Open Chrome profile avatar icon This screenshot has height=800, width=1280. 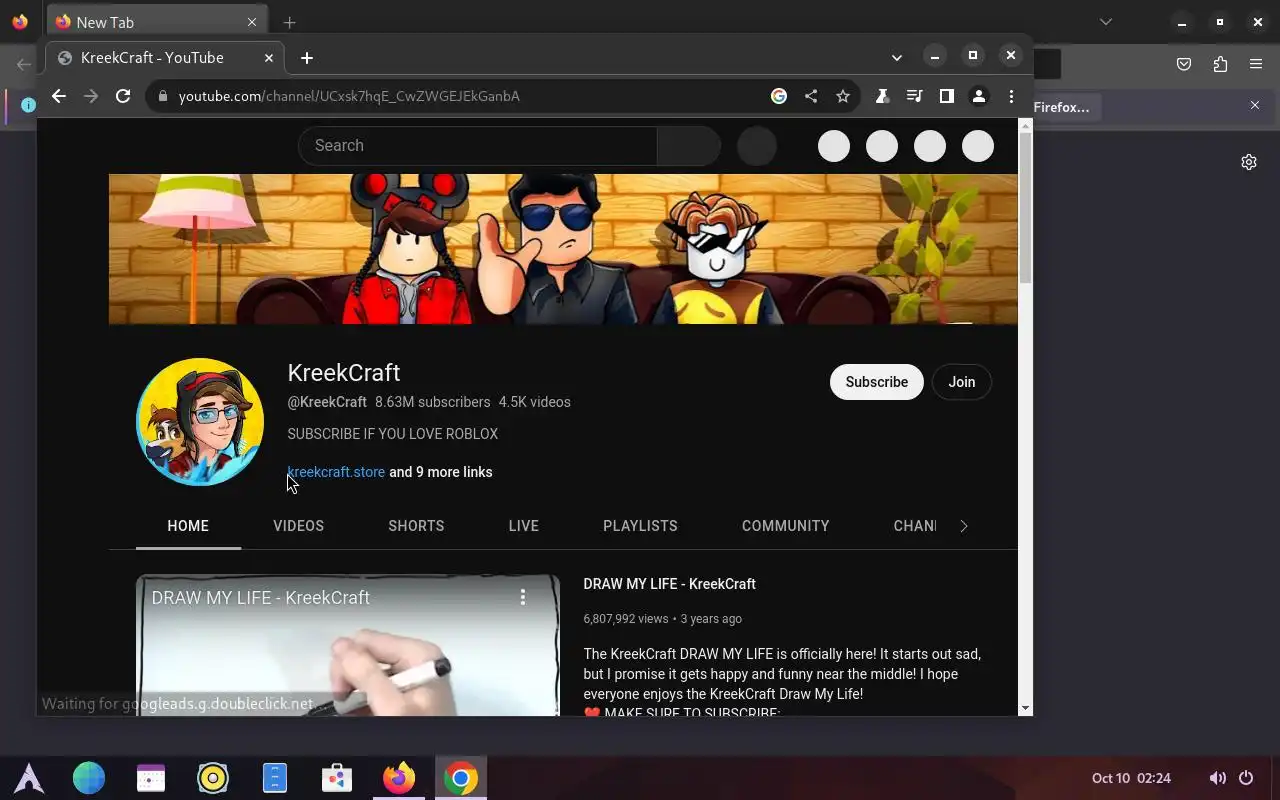pos(979,96)
